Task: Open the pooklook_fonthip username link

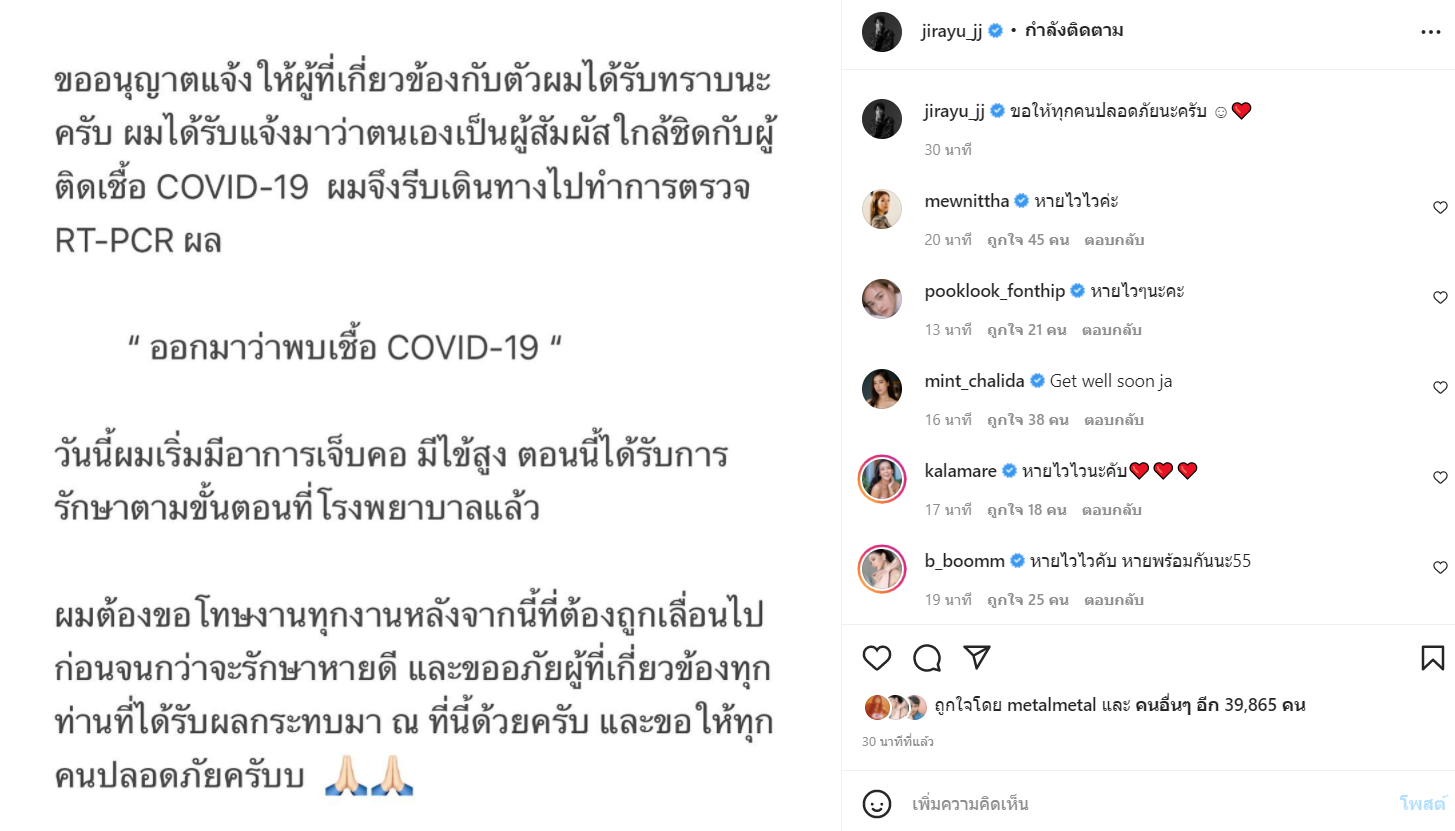Action: 995,291
